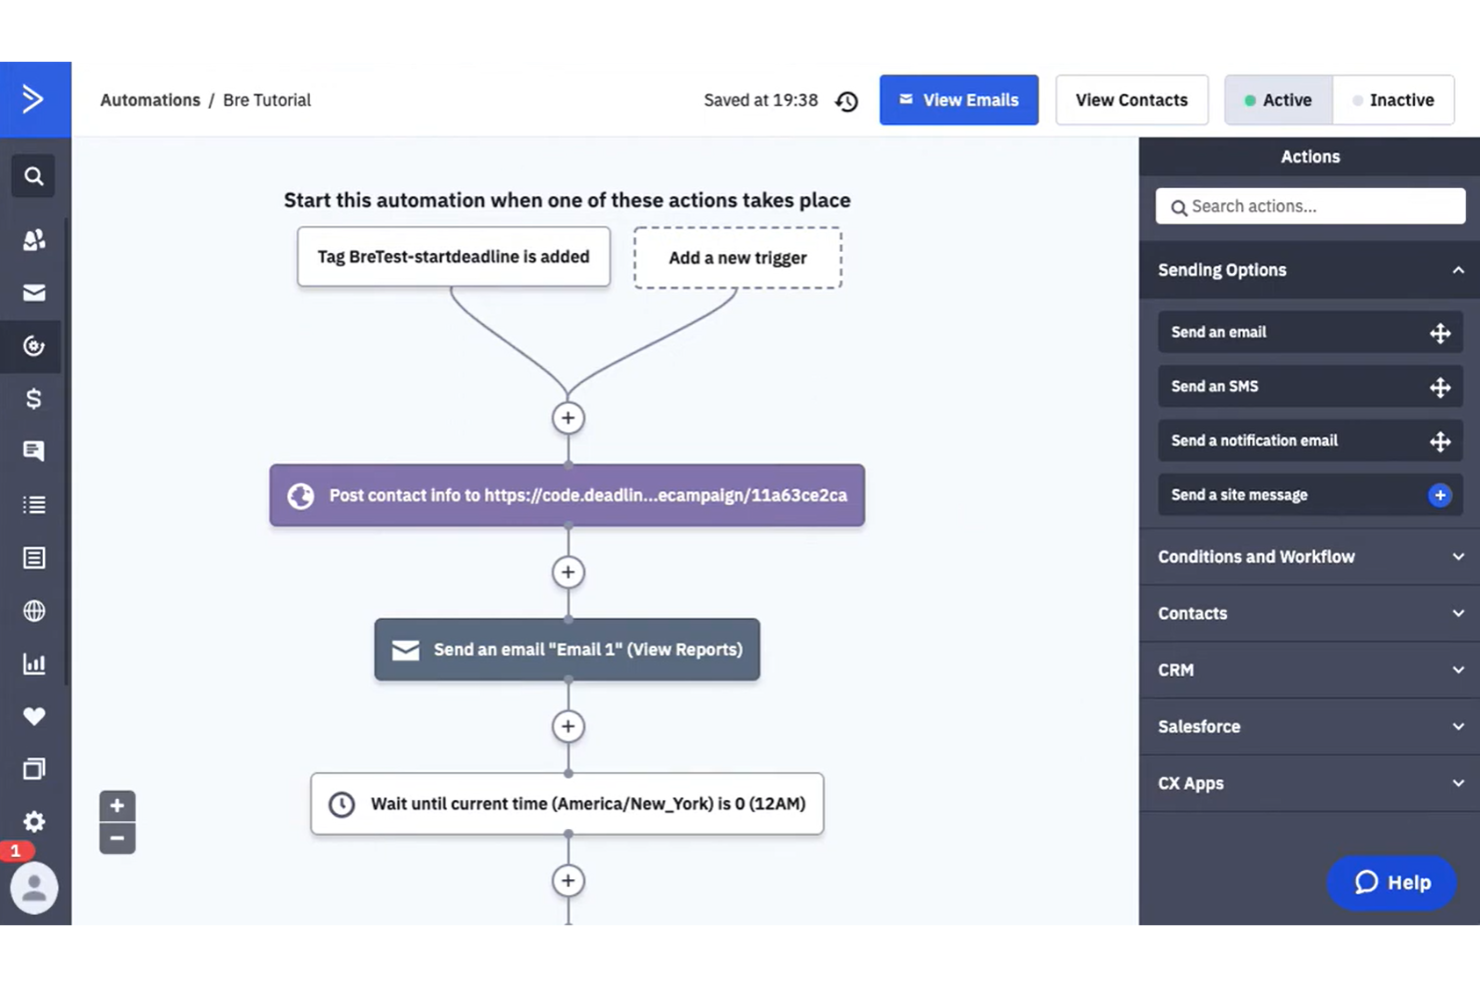Open the stacked pages icon in sidebar
Viewport: 1480px width, 987px height.
pos(34,769)
